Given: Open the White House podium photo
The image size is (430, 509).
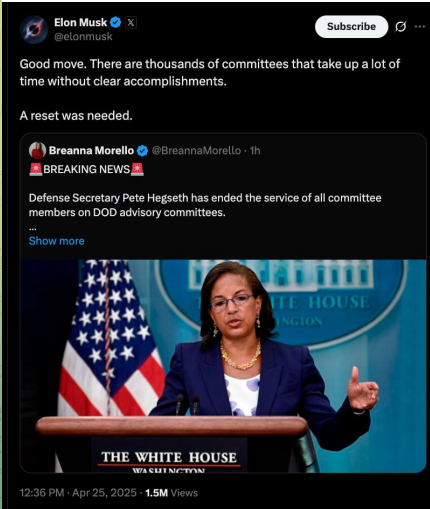Looking at the screenshot, I should 223,366.
